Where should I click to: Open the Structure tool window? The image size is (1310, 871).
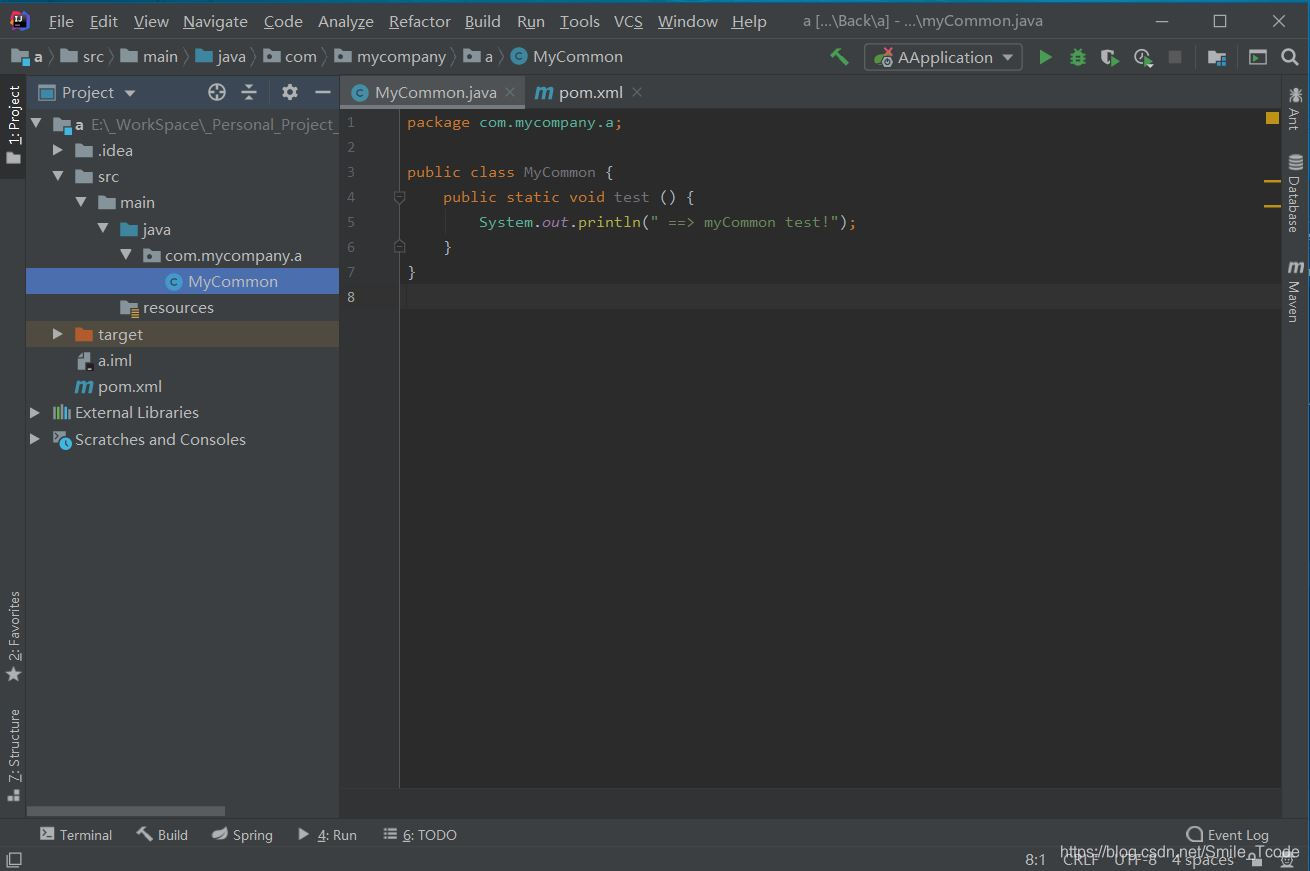coord(14,755)
